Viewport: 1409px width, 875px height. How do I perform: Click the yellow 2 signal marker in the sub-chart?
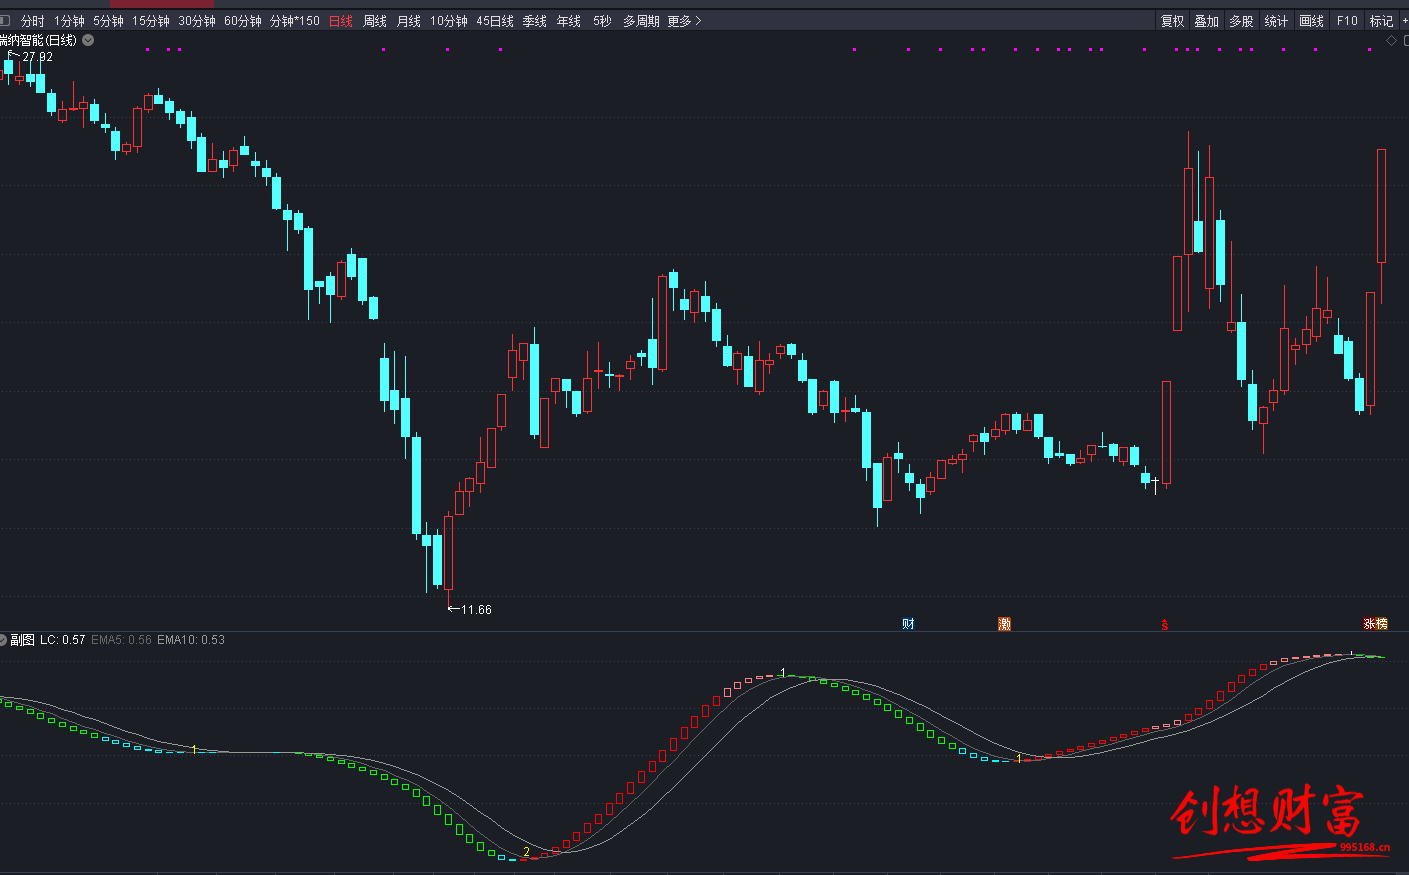(x=526, y=853)
